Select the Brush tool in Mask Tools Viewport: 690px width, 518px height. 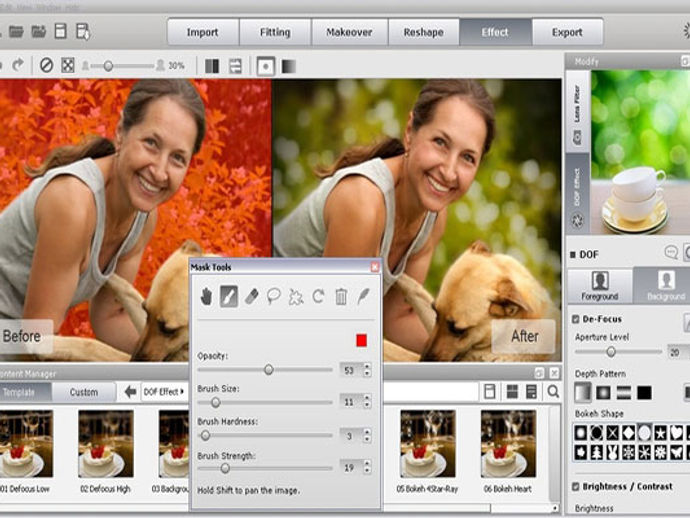coord(229,296)
